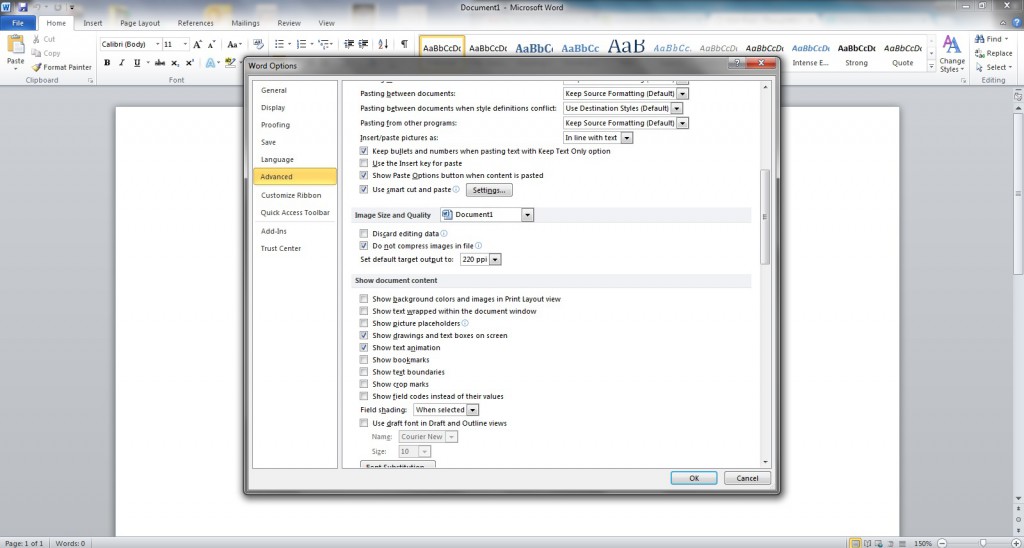Toggle Do not compress images in file
This screenshot has height=548, width=1024.
point(364,246)
